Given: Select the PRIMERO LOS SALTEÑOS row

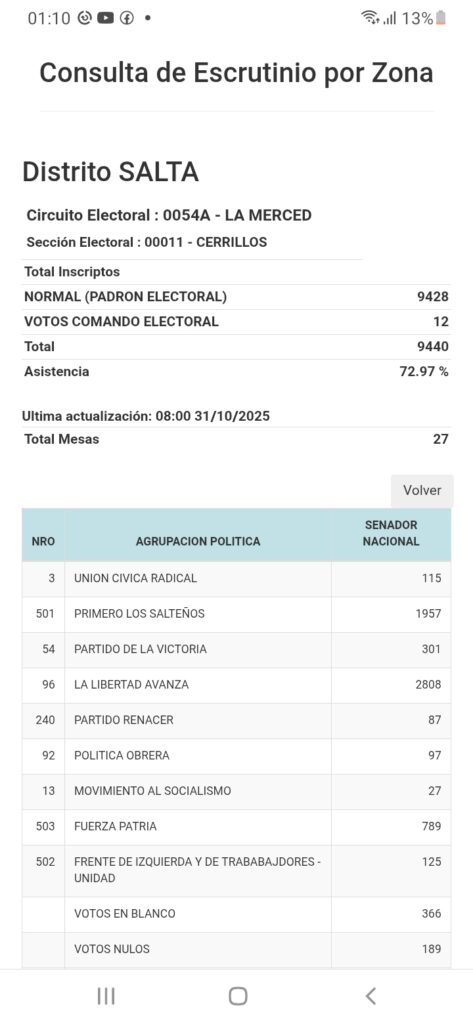Looking at the screenshot, I should tap(236, 614).
